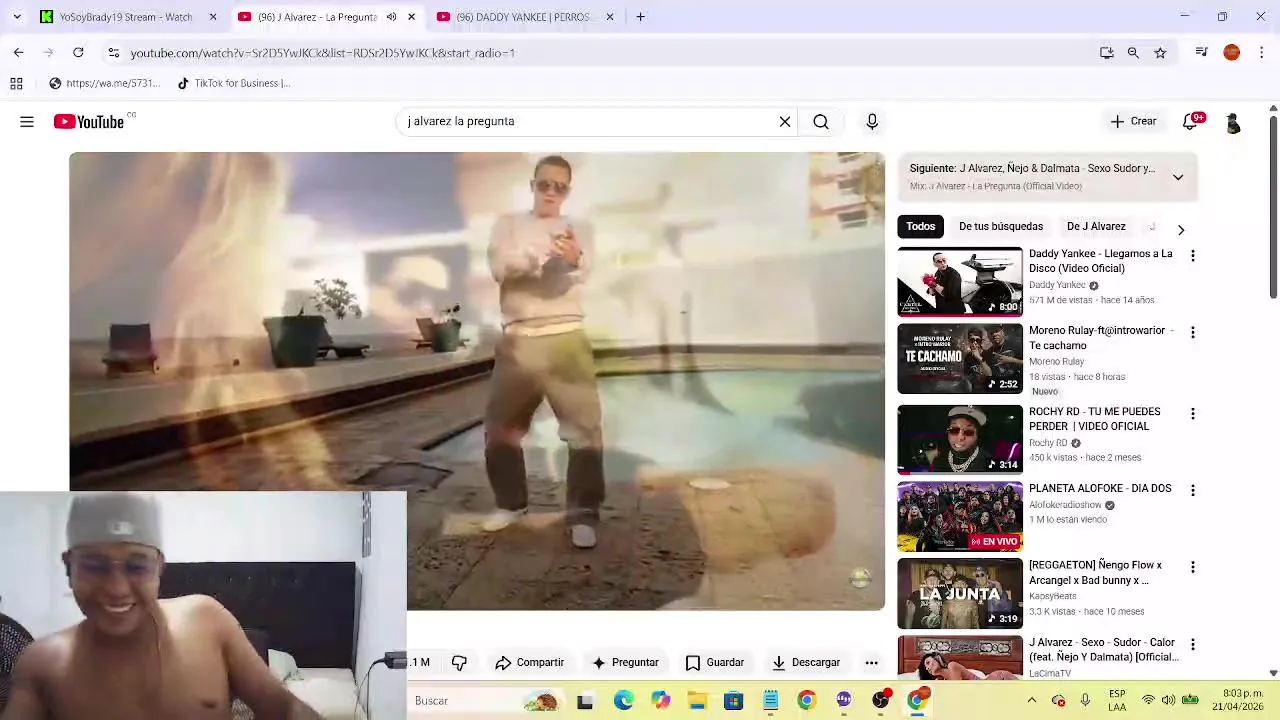Click the dislike thumbs-down button
This screenshot has width=1280, height=720.
[x=459, y=662]
